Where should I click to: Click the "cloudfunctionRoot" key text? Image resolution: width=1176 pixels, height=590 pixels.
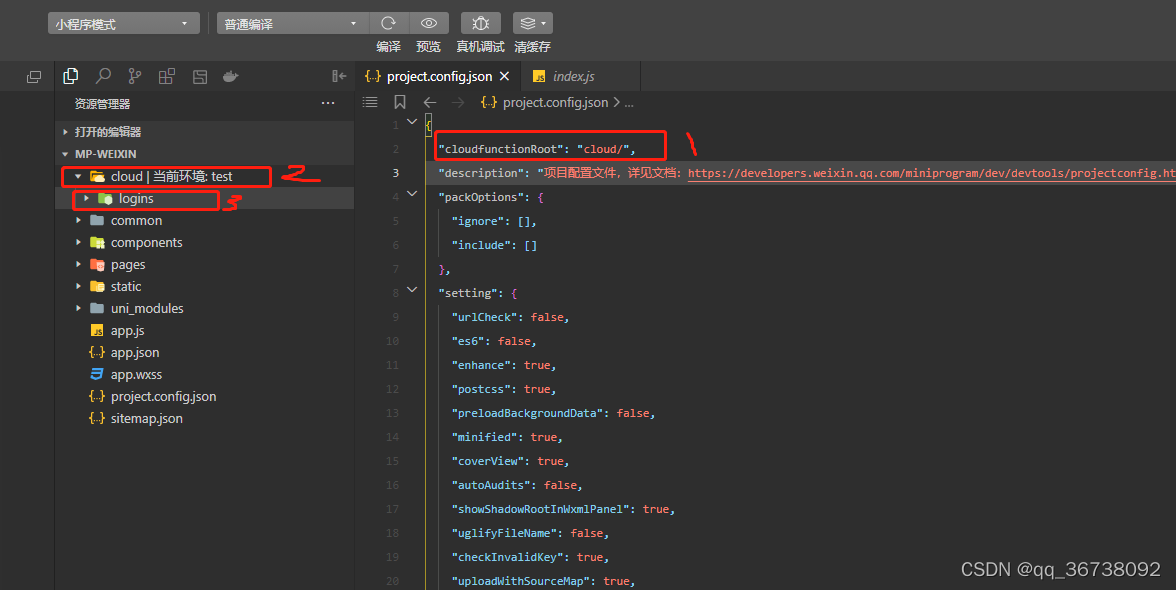click(x=501, y=149)
